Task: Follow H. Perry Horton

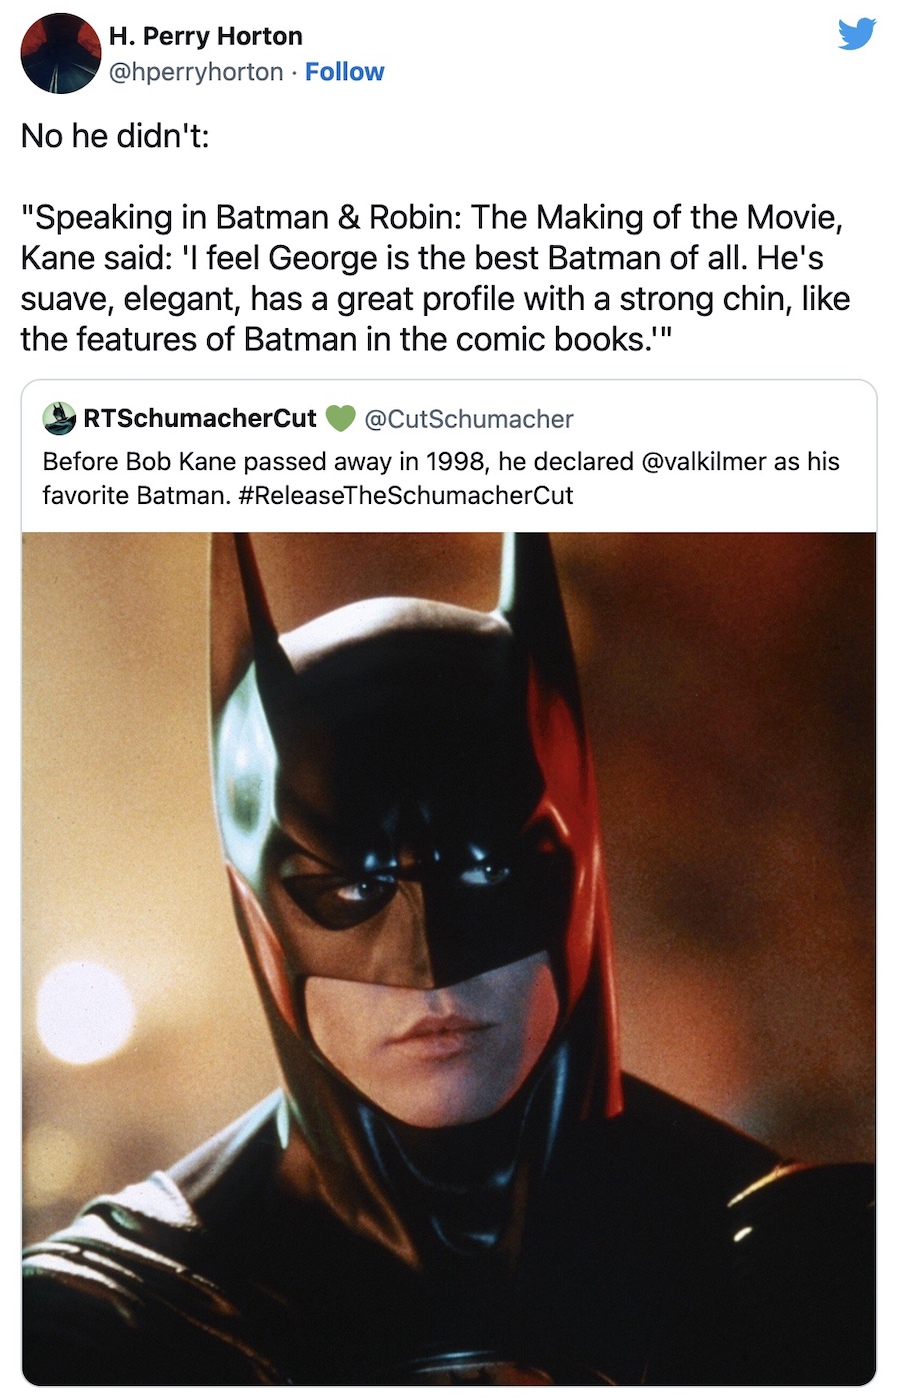Action: pyautogui.click(x=344, y=72)
